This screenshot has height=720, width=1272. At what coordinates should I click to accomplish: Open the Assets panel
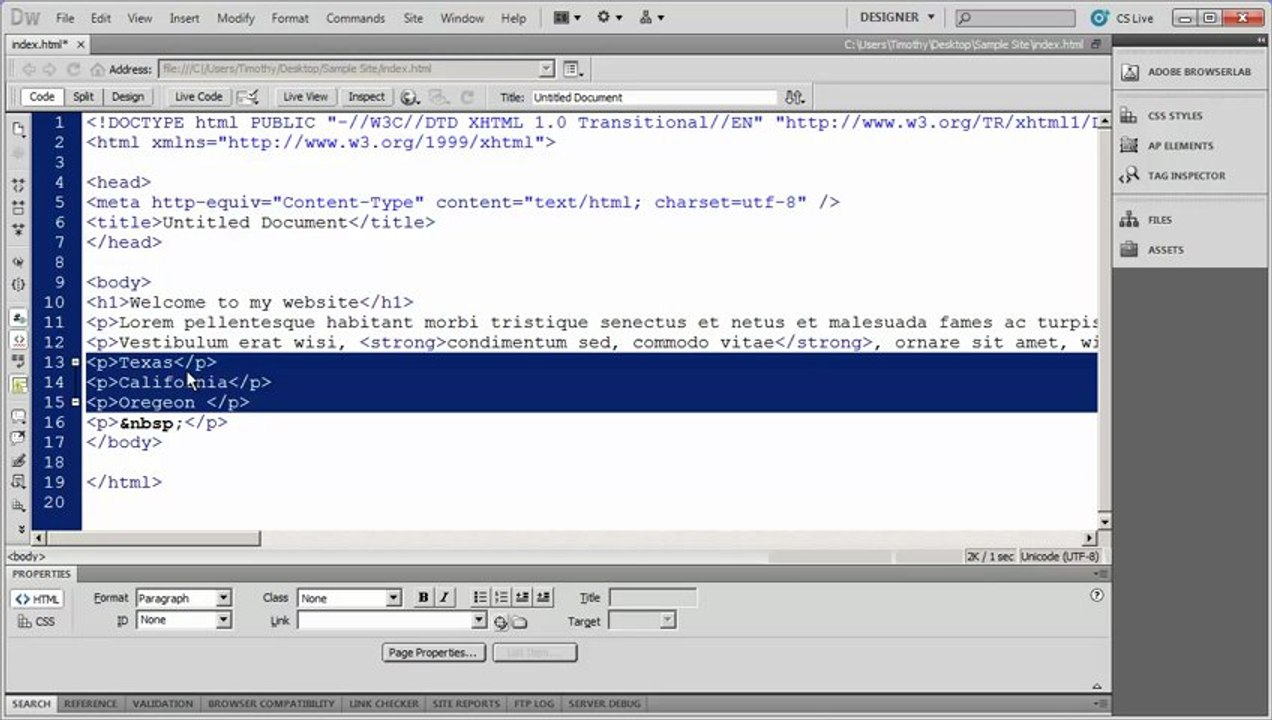[1152, 250]
